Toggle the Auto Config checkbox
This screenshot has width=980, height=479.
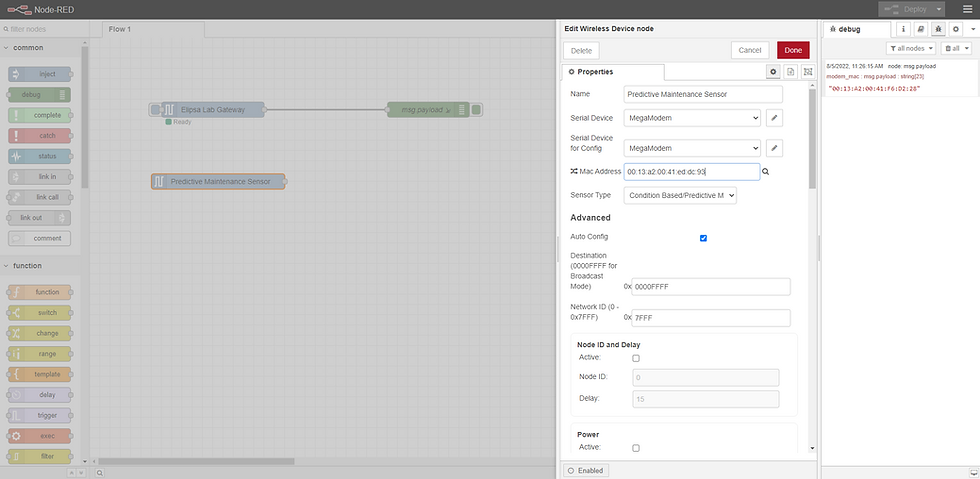[703, 238]
